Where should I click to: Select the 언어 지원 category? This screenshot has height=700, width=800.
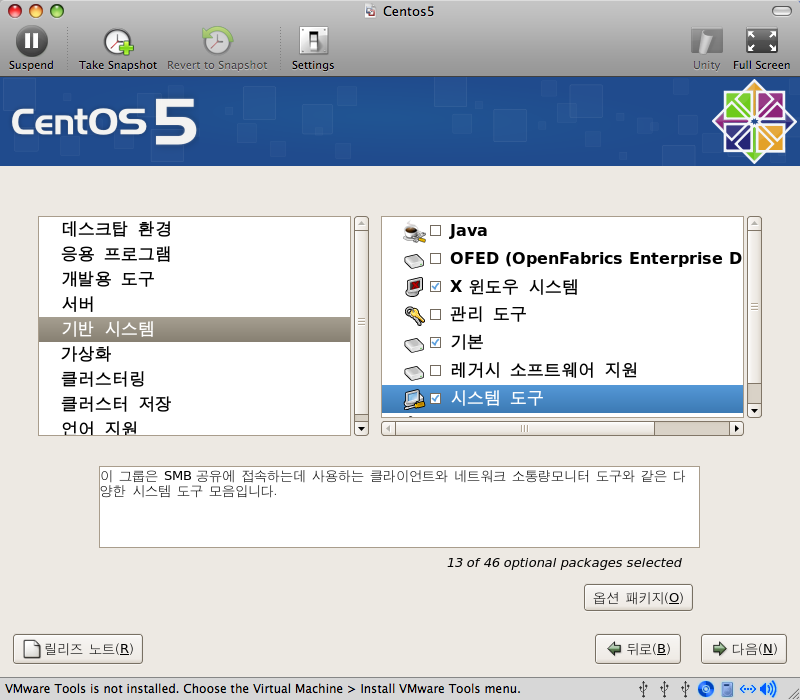pos(194,427)
